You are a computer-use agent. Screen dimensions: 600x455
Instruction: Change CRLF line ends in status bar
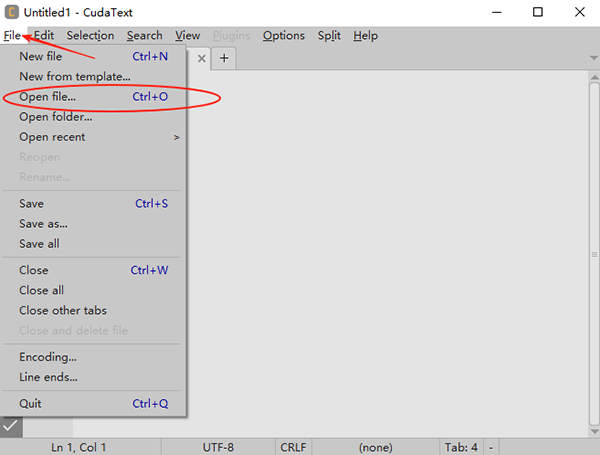(x=293, y=447)
